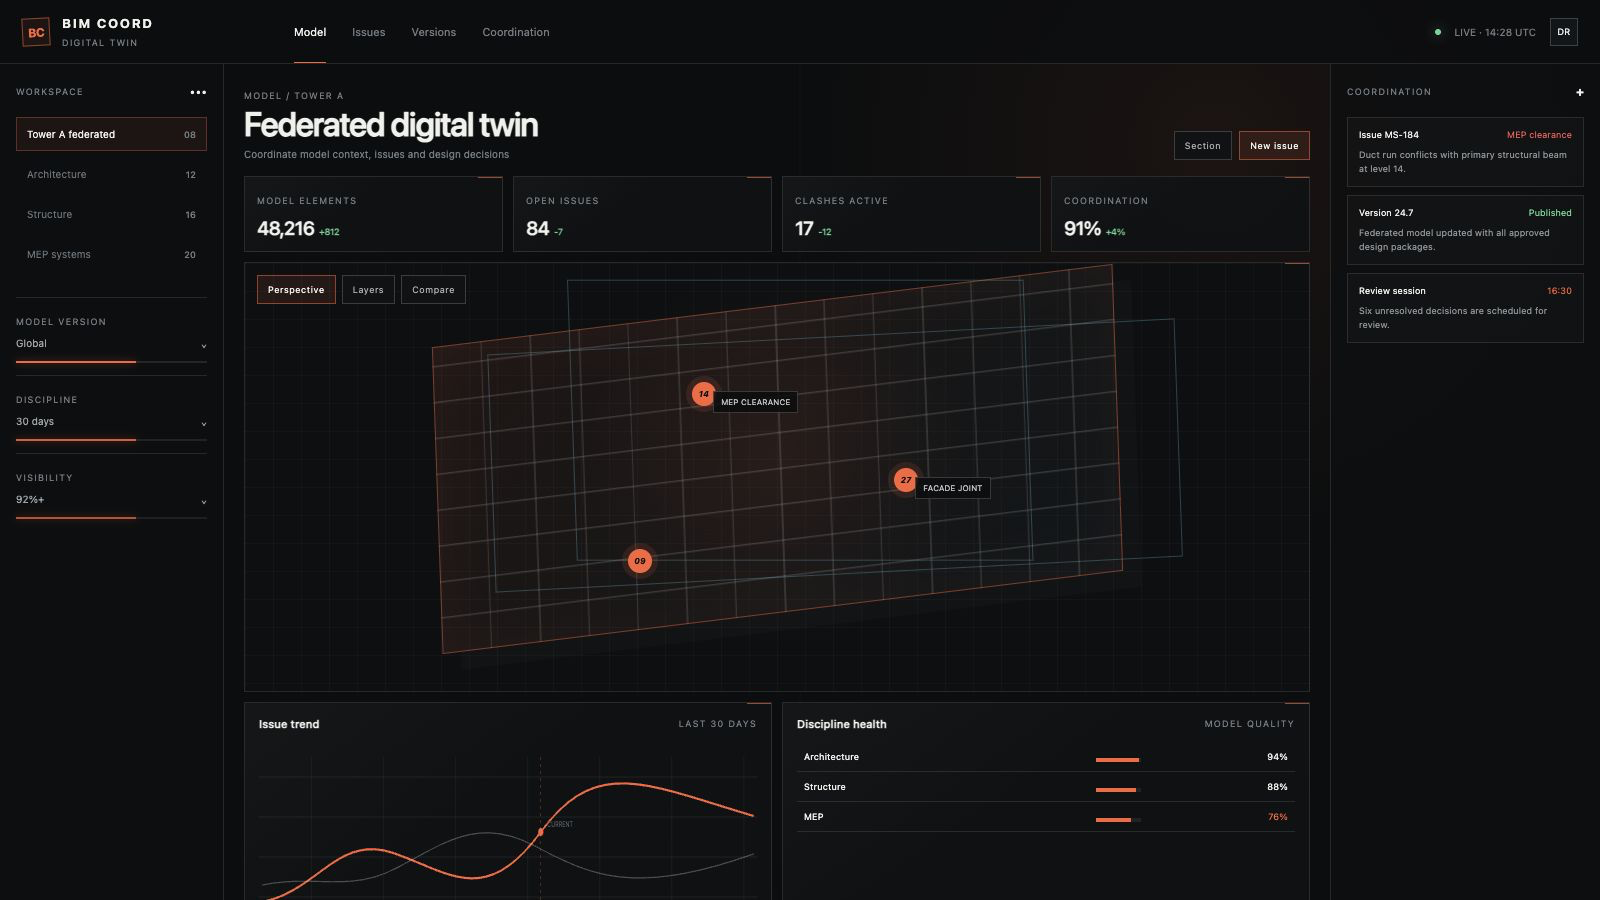Viewport: 1600px width, 900px height.
Task: Select clash marker 14 on model
Action: (703, 394)
